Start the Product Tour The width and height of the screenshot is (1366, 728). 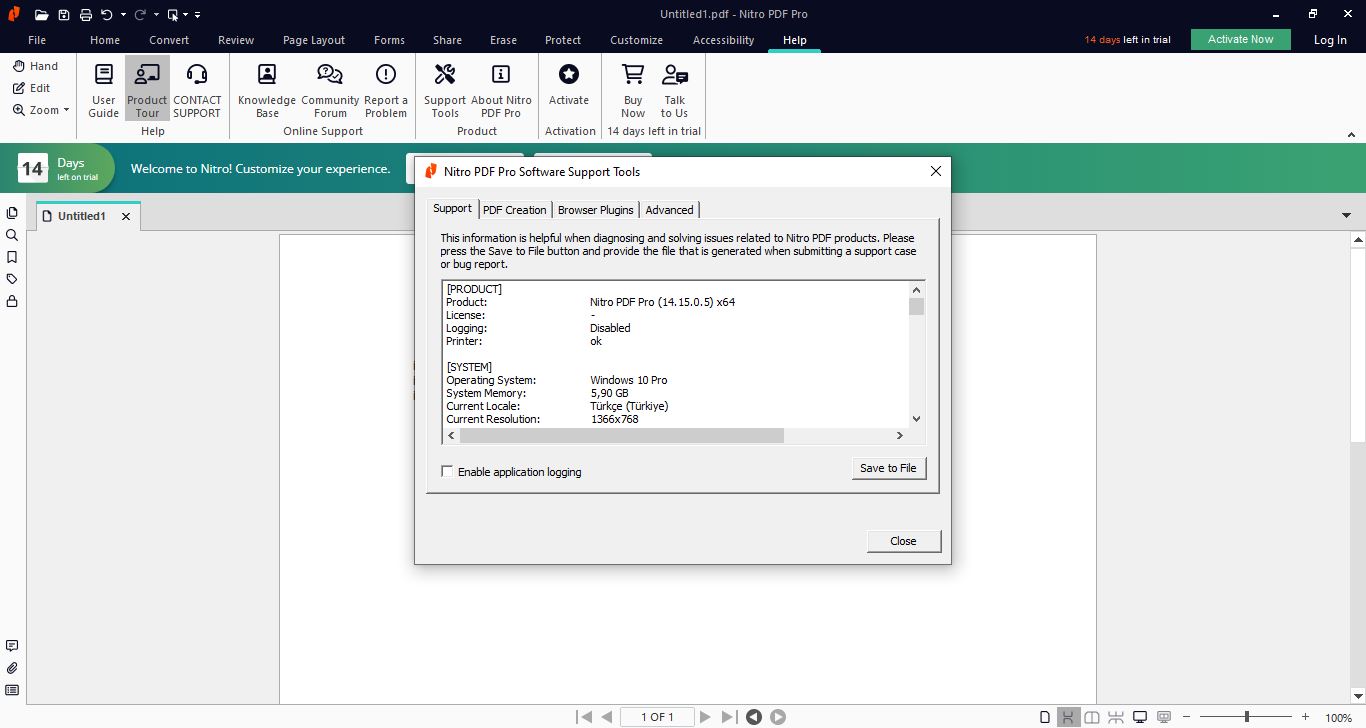click(x=147, y=90)
